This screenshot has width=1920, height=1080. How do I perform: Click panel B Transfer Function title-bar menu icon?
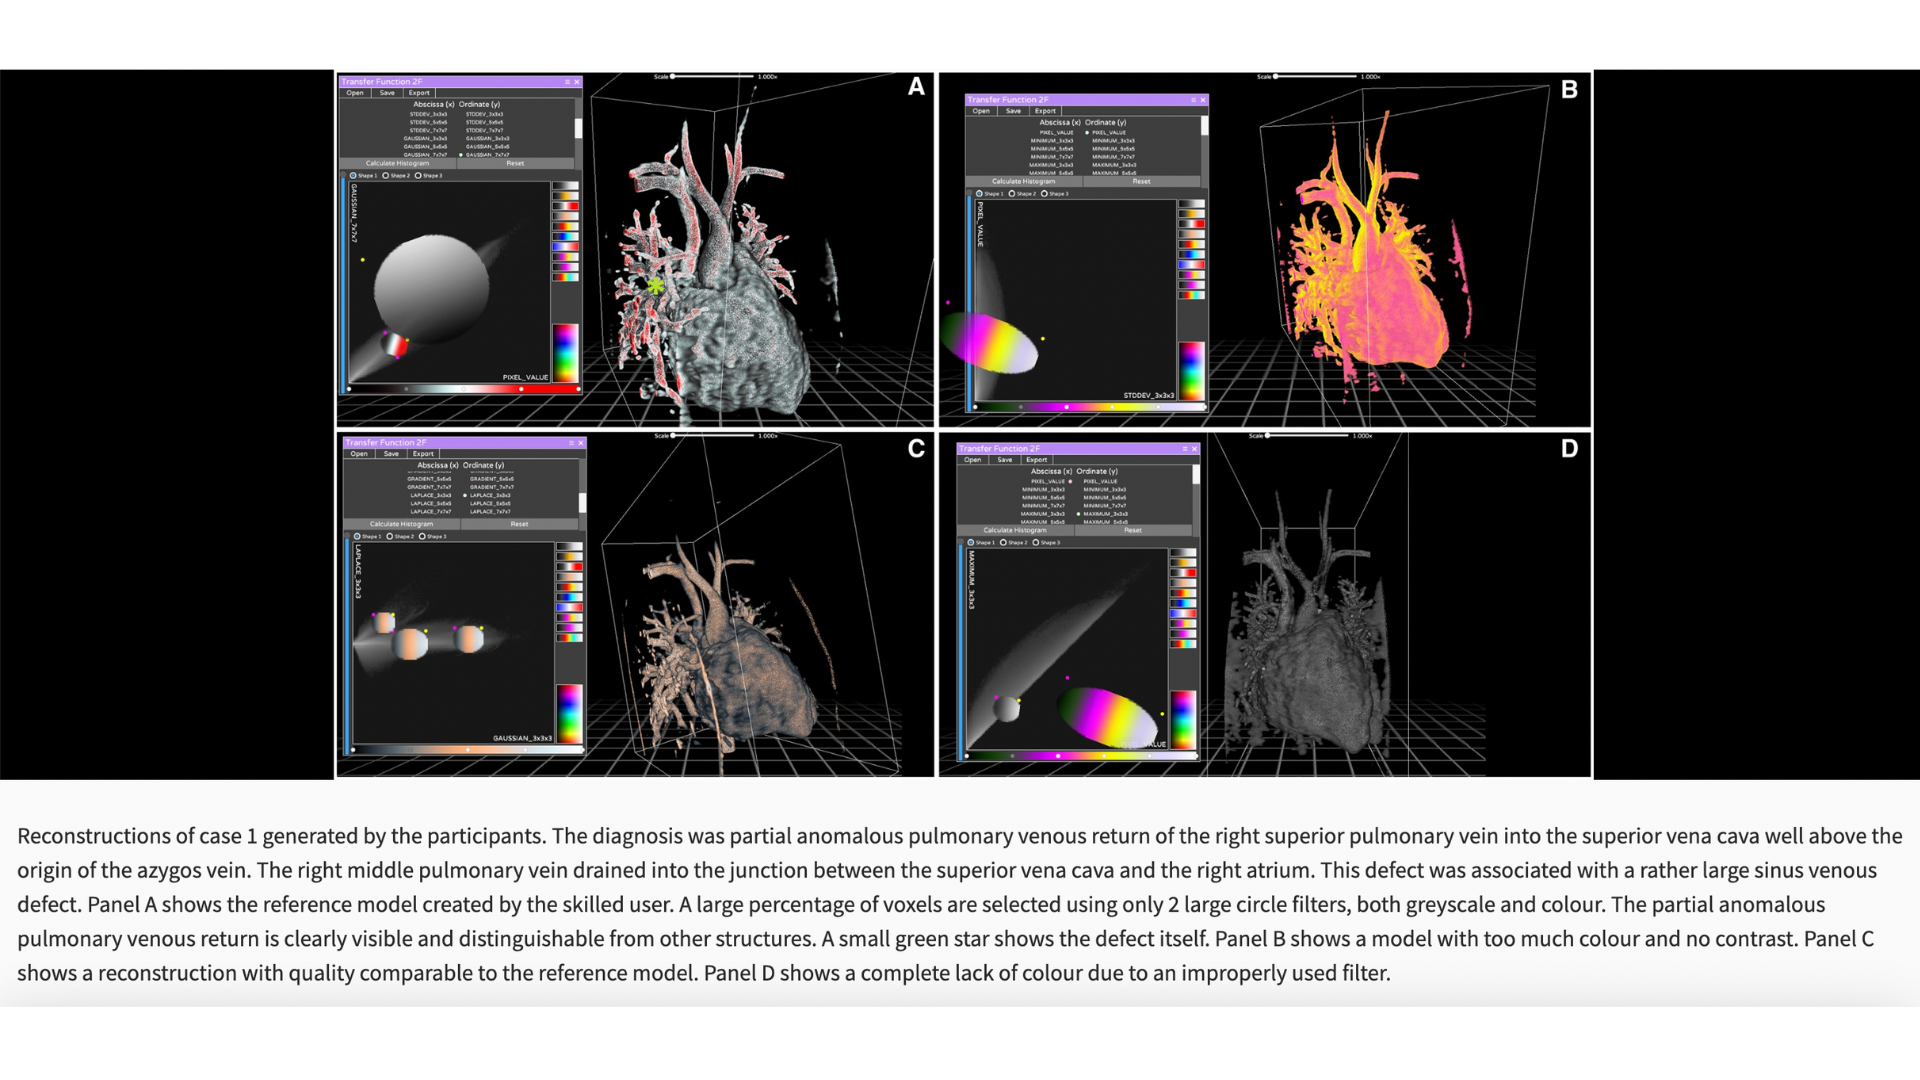(1193, 100)
